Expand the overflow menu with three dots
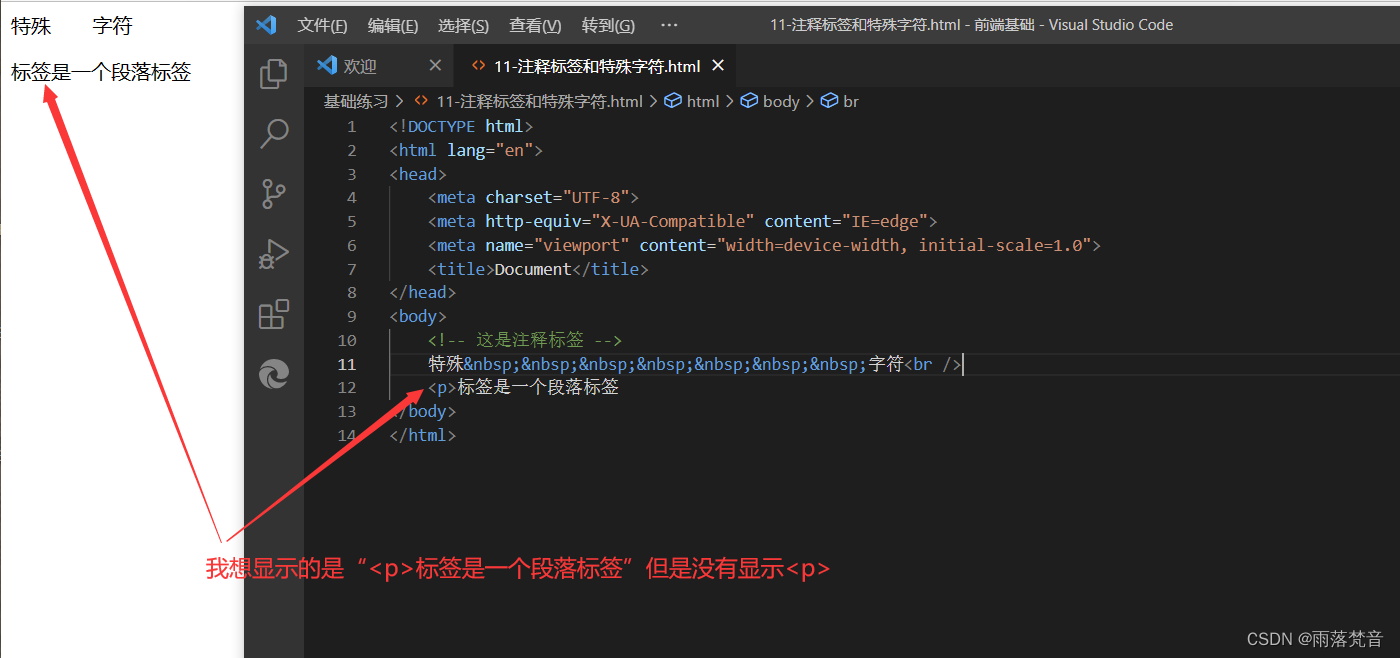 coord(669,25)
